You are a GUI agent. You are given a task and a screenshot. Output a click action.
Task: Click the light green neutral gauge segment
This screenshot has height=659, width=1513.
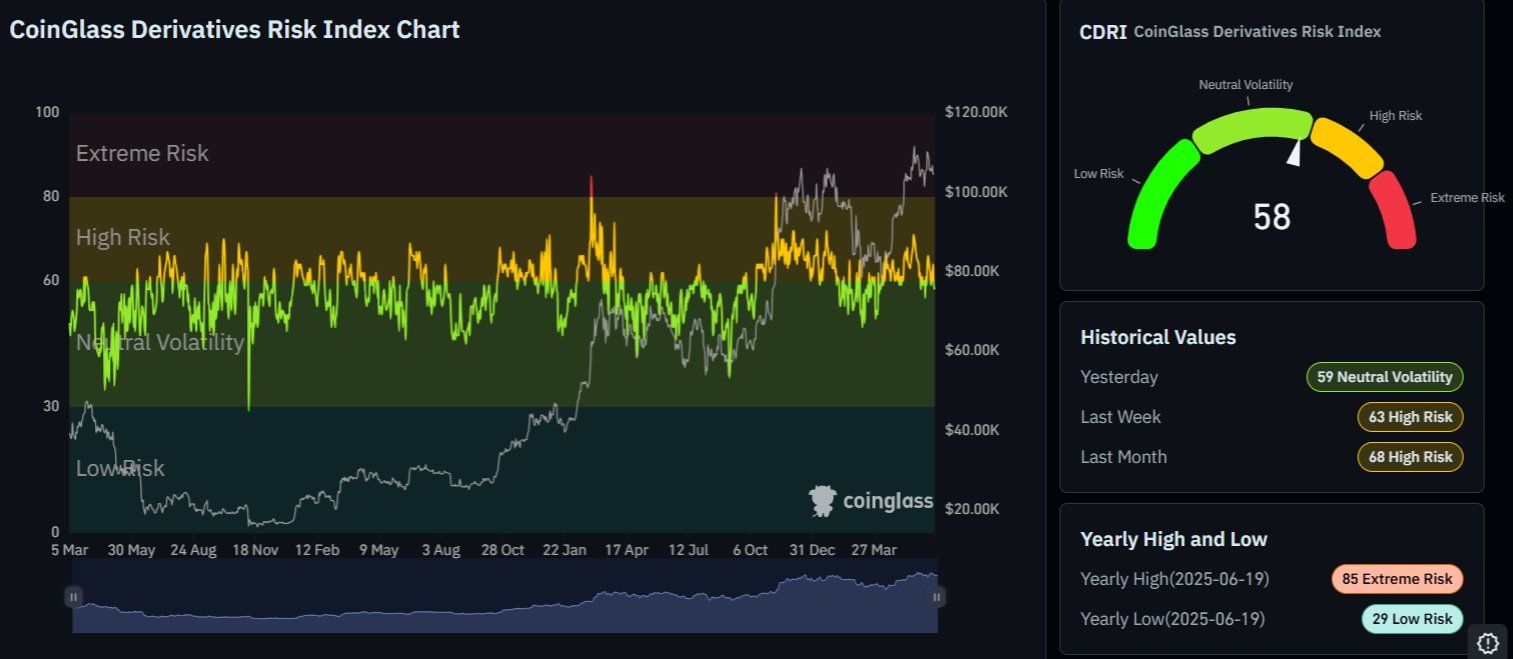click(1252, 130)
